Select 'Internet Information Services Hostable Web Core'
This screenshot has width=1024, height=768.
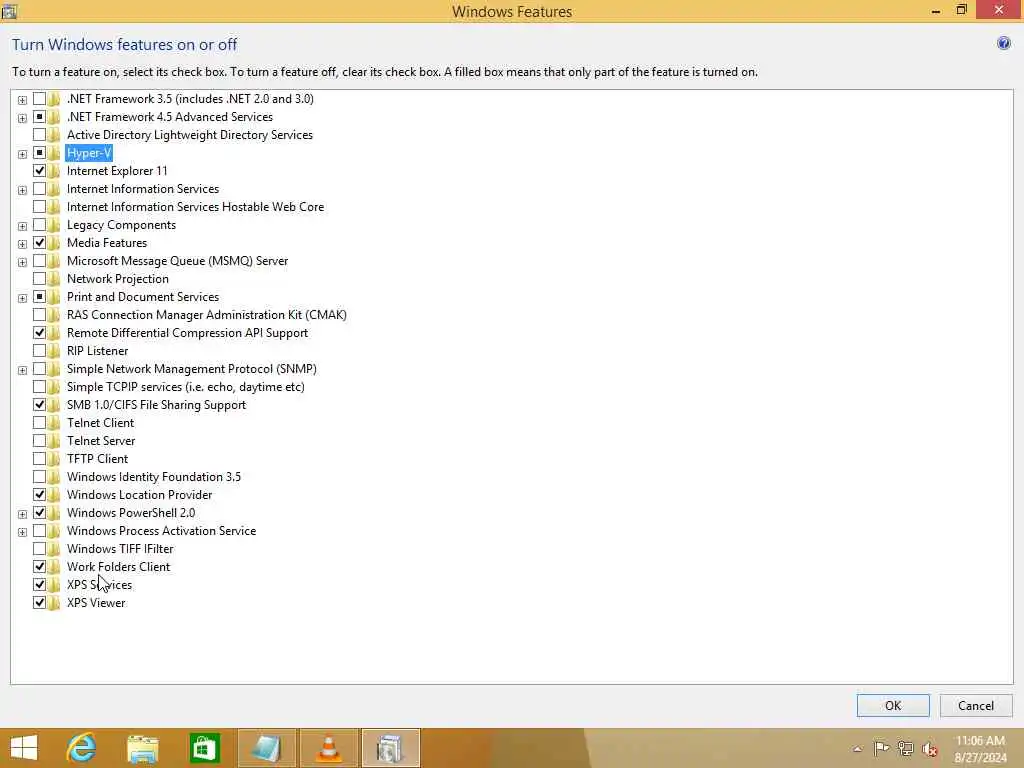[x=195, y=207]
